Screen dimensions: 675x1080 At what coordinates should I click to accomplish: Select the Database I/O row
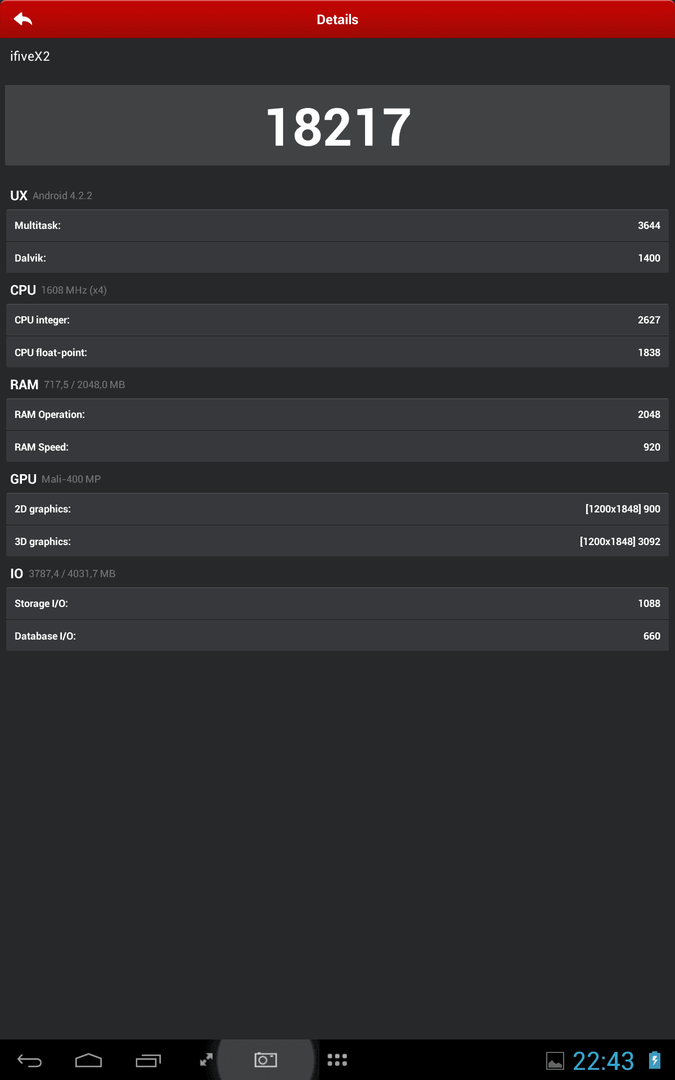pyautogui.click(x=338, y=636)
